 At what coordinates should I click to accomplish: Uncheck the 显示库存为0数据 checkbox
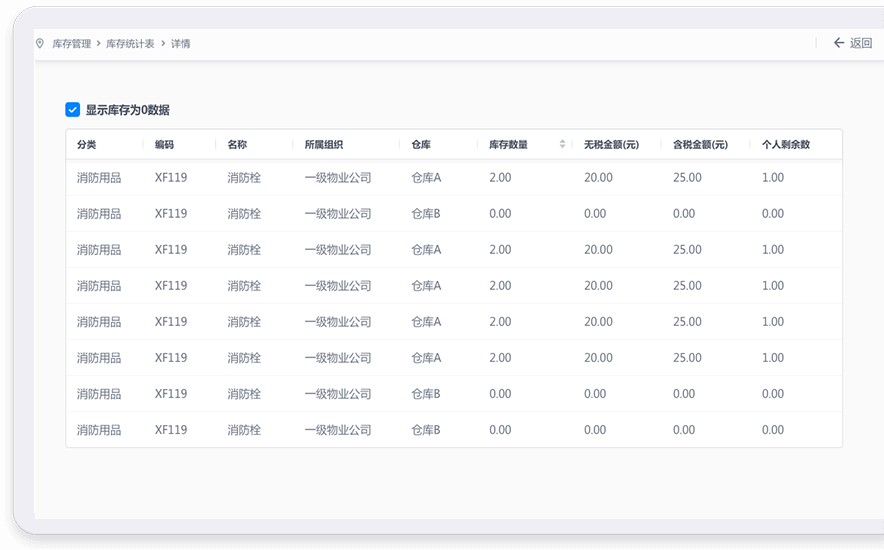tap(73, 109)
